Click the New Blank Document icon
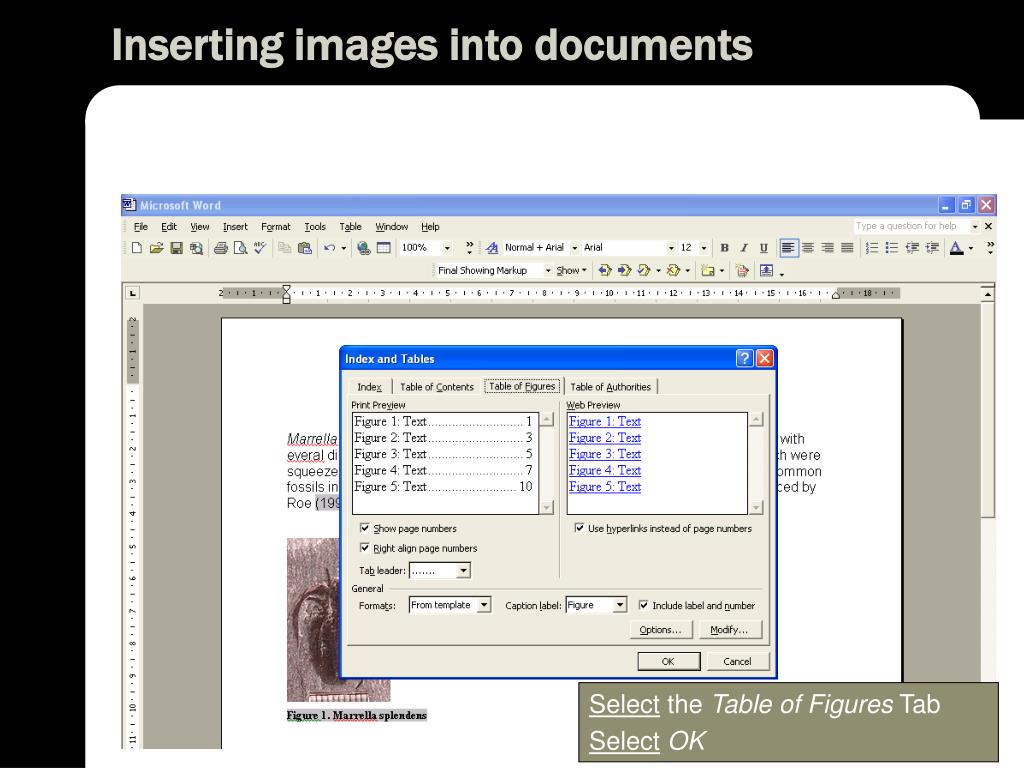1024x768 pixels. point(136,248)
